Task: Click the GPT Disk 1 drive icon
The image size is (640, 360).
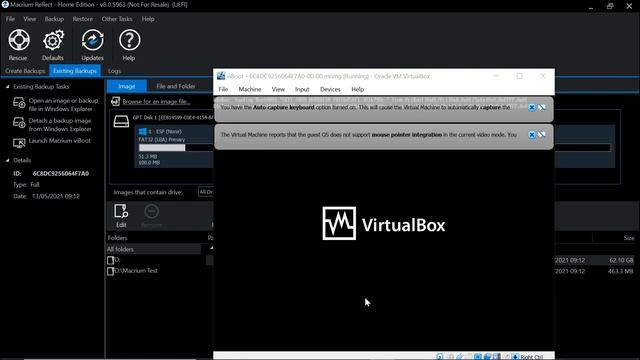Action: coord(121,121)
